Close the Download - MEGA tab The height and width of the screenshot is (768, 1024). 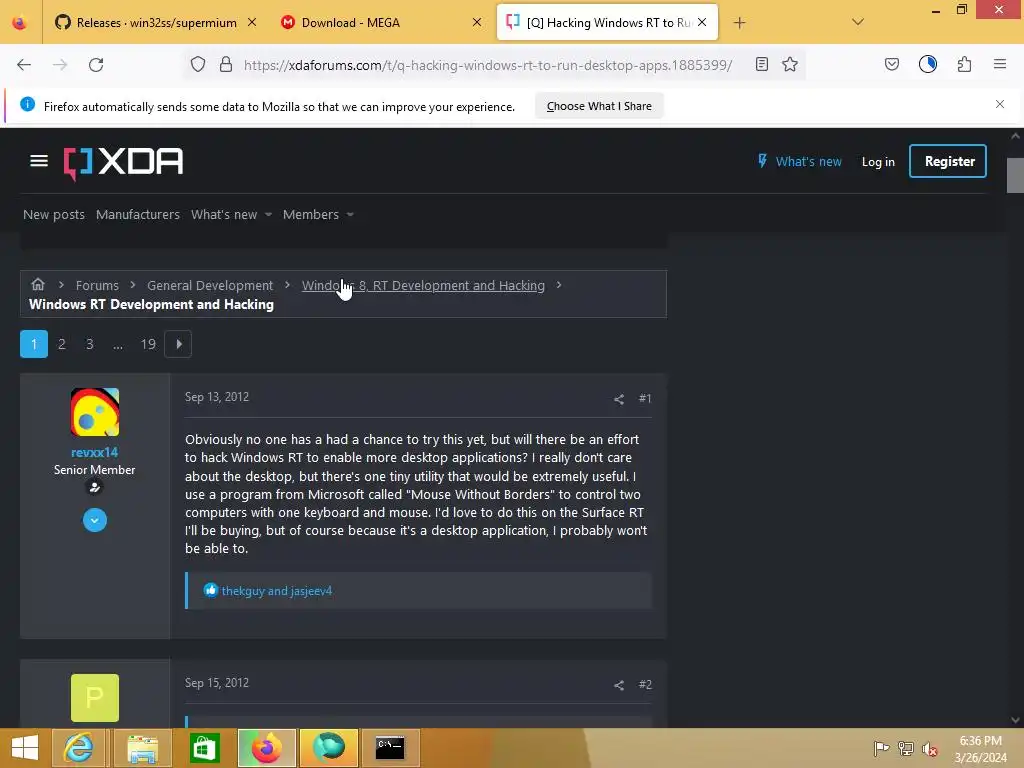tap(477, 22)
